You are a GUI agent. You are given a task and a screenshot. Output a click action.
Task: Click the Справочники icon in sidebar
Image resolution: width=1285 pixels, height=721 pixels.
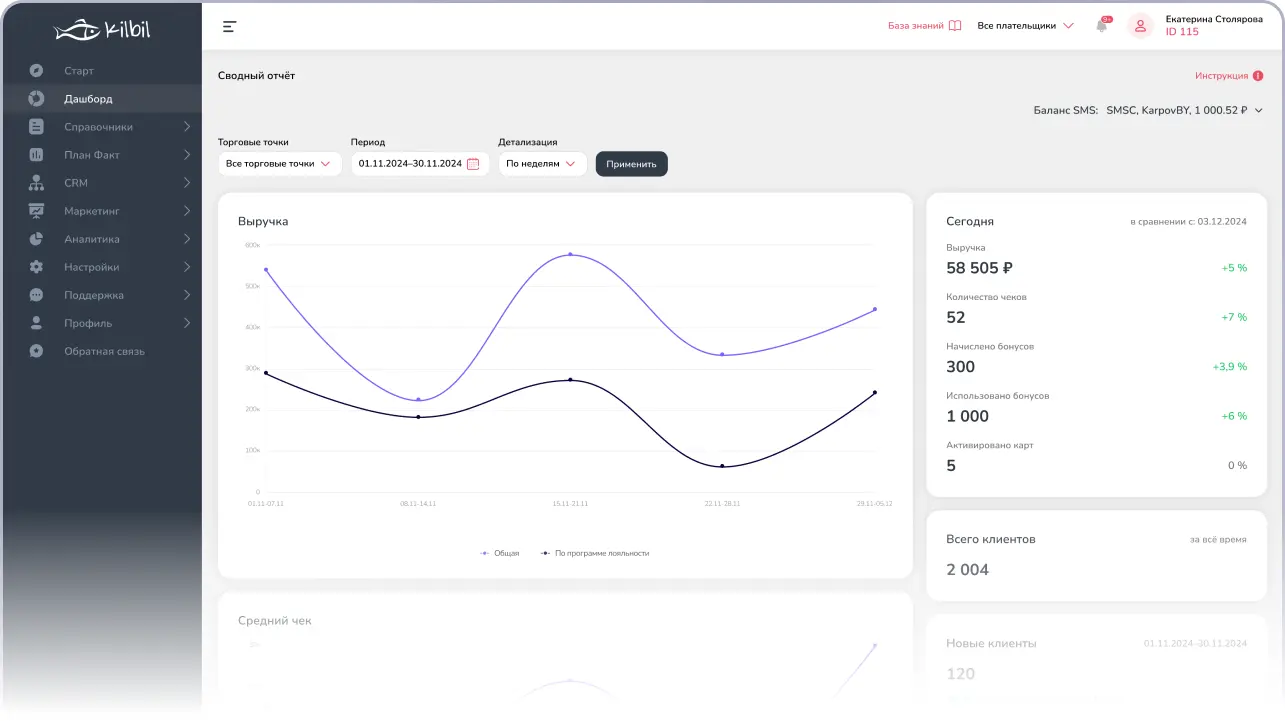point(37,127)
